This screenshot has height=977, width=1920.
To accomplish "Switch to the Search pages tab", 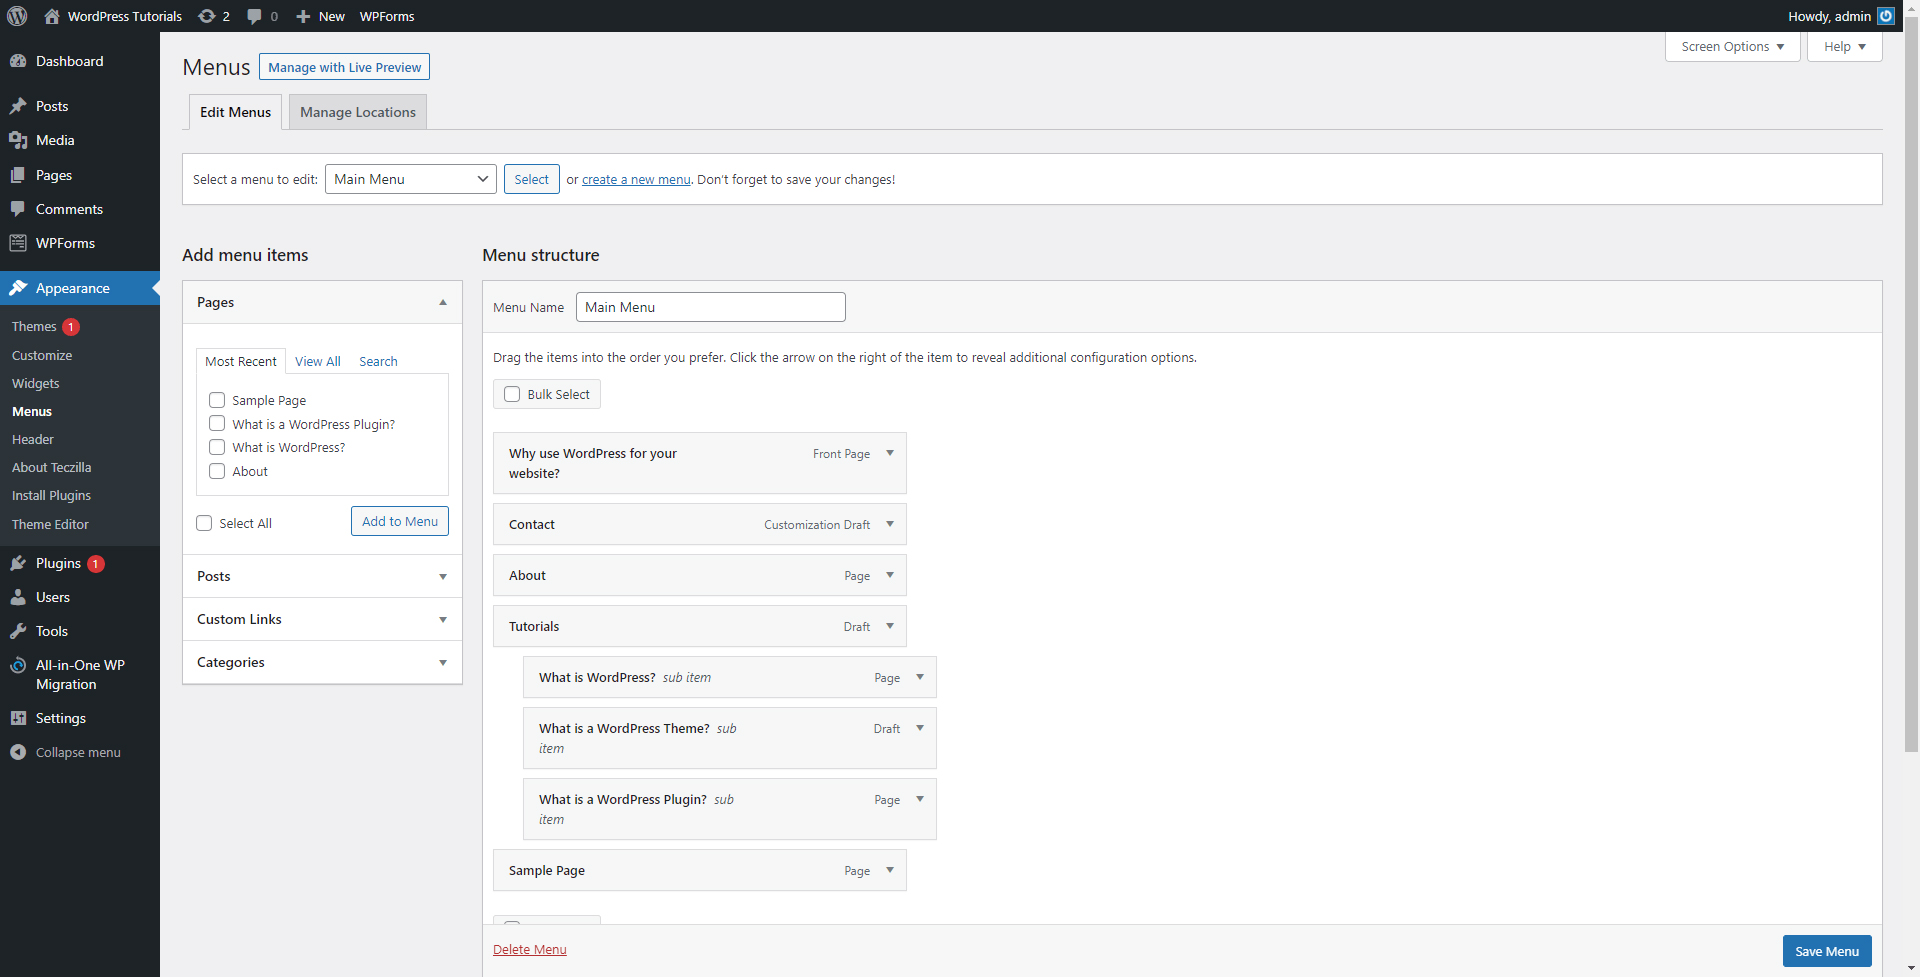I will 378,361.
